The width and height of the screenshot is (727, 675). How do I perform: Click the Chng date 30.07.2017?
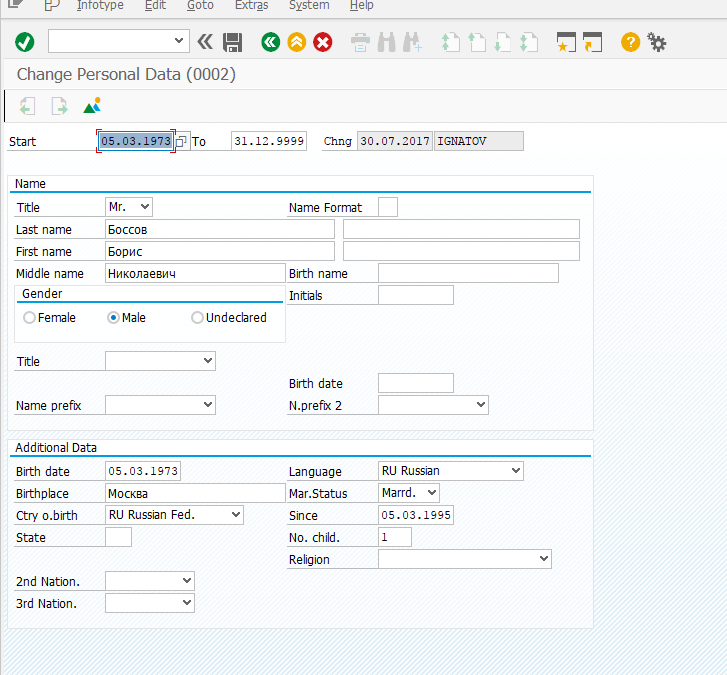click(395, 141)
